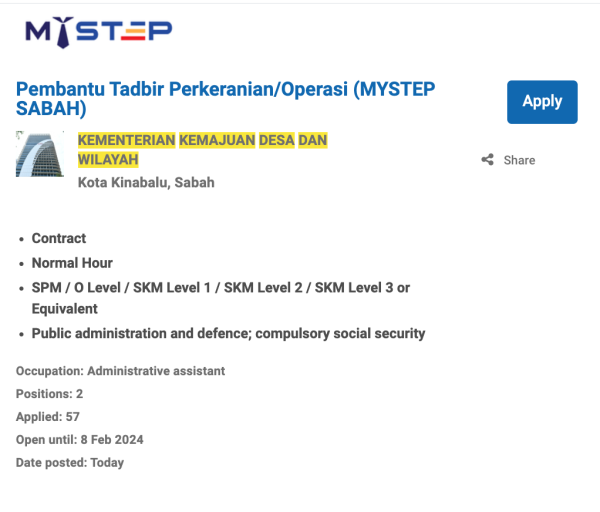Click the highlighted word KEMENTERIAN
600x512 pixels.
(126, 139)
